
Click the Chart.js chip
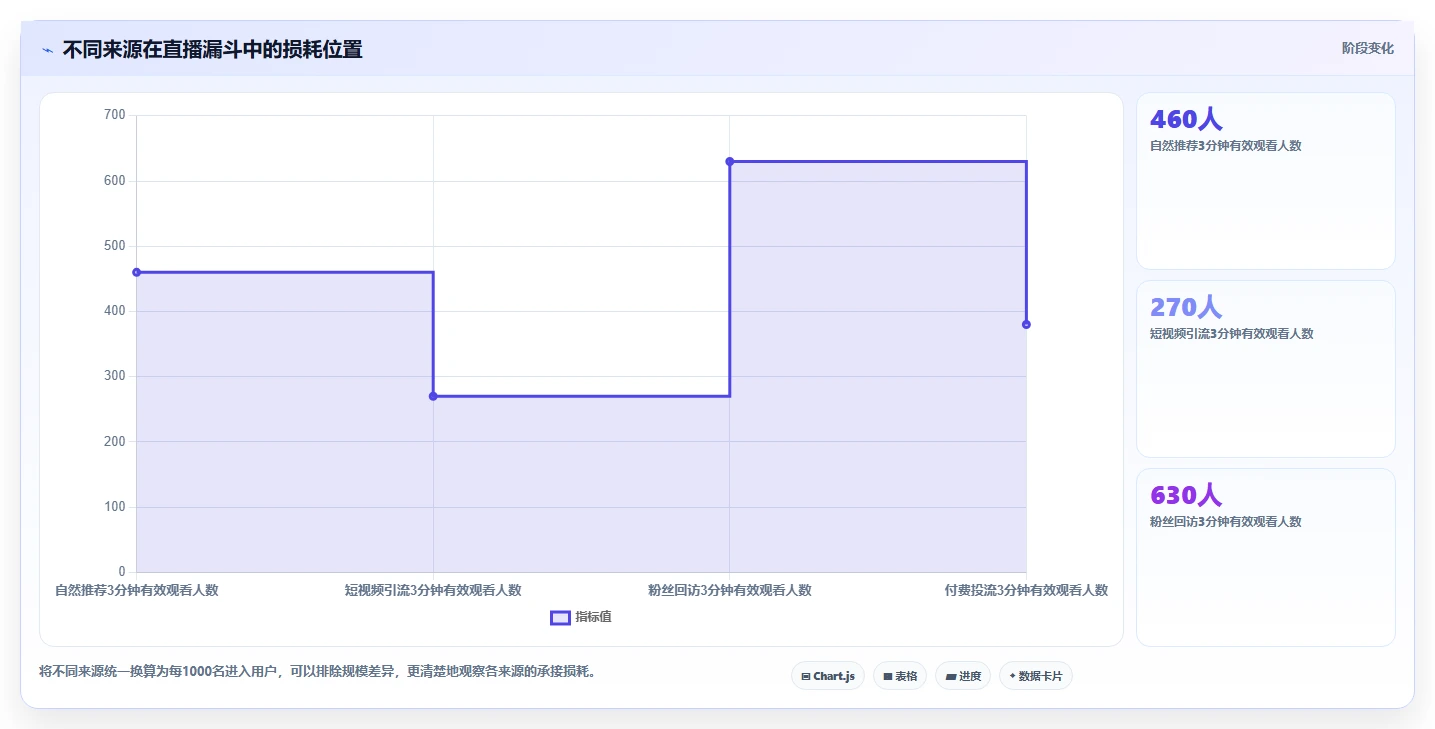click(828, 676)
